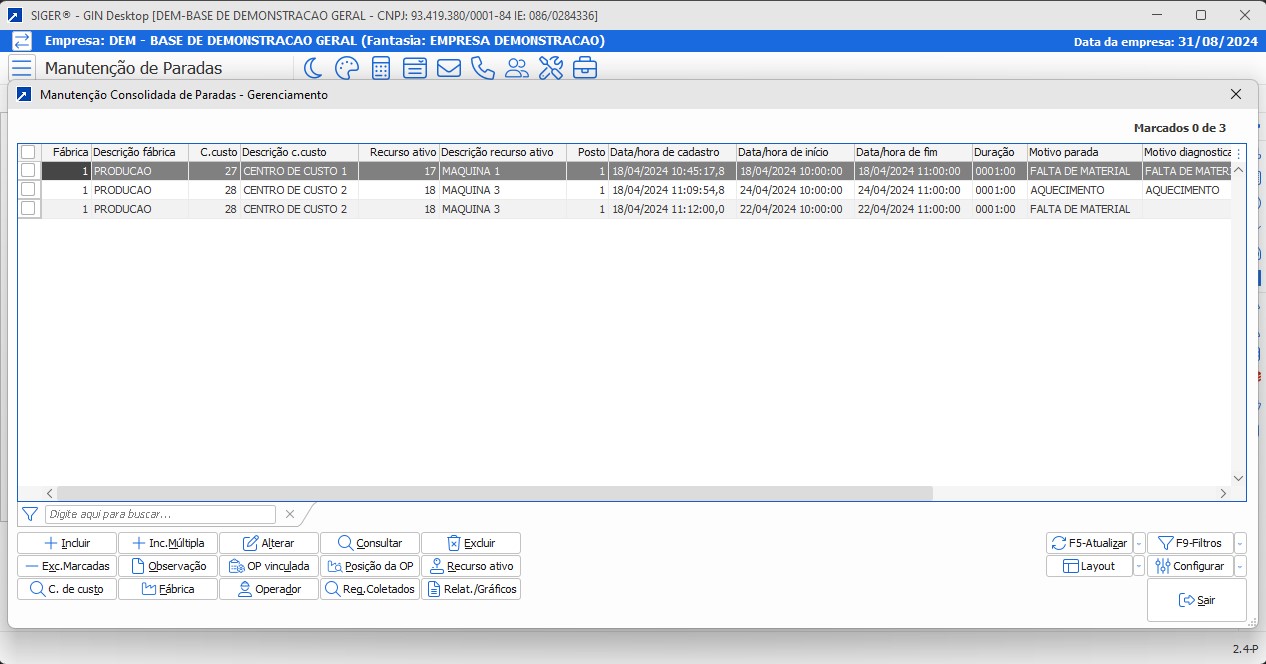
Task: Click the envelope mail icon
Action: [x=449, y=68]
